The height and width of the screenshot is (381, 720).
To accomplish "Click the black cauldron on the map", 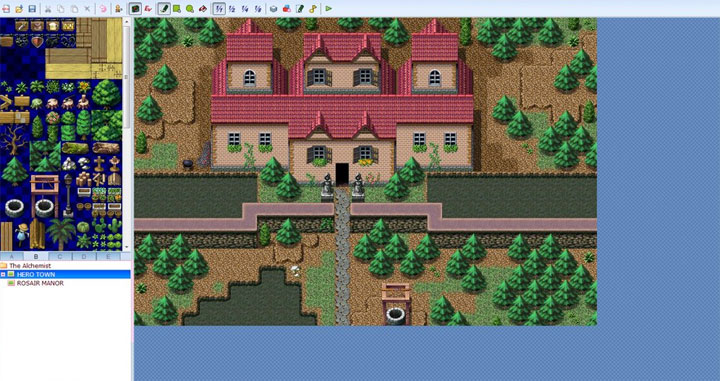I will 188,163.
